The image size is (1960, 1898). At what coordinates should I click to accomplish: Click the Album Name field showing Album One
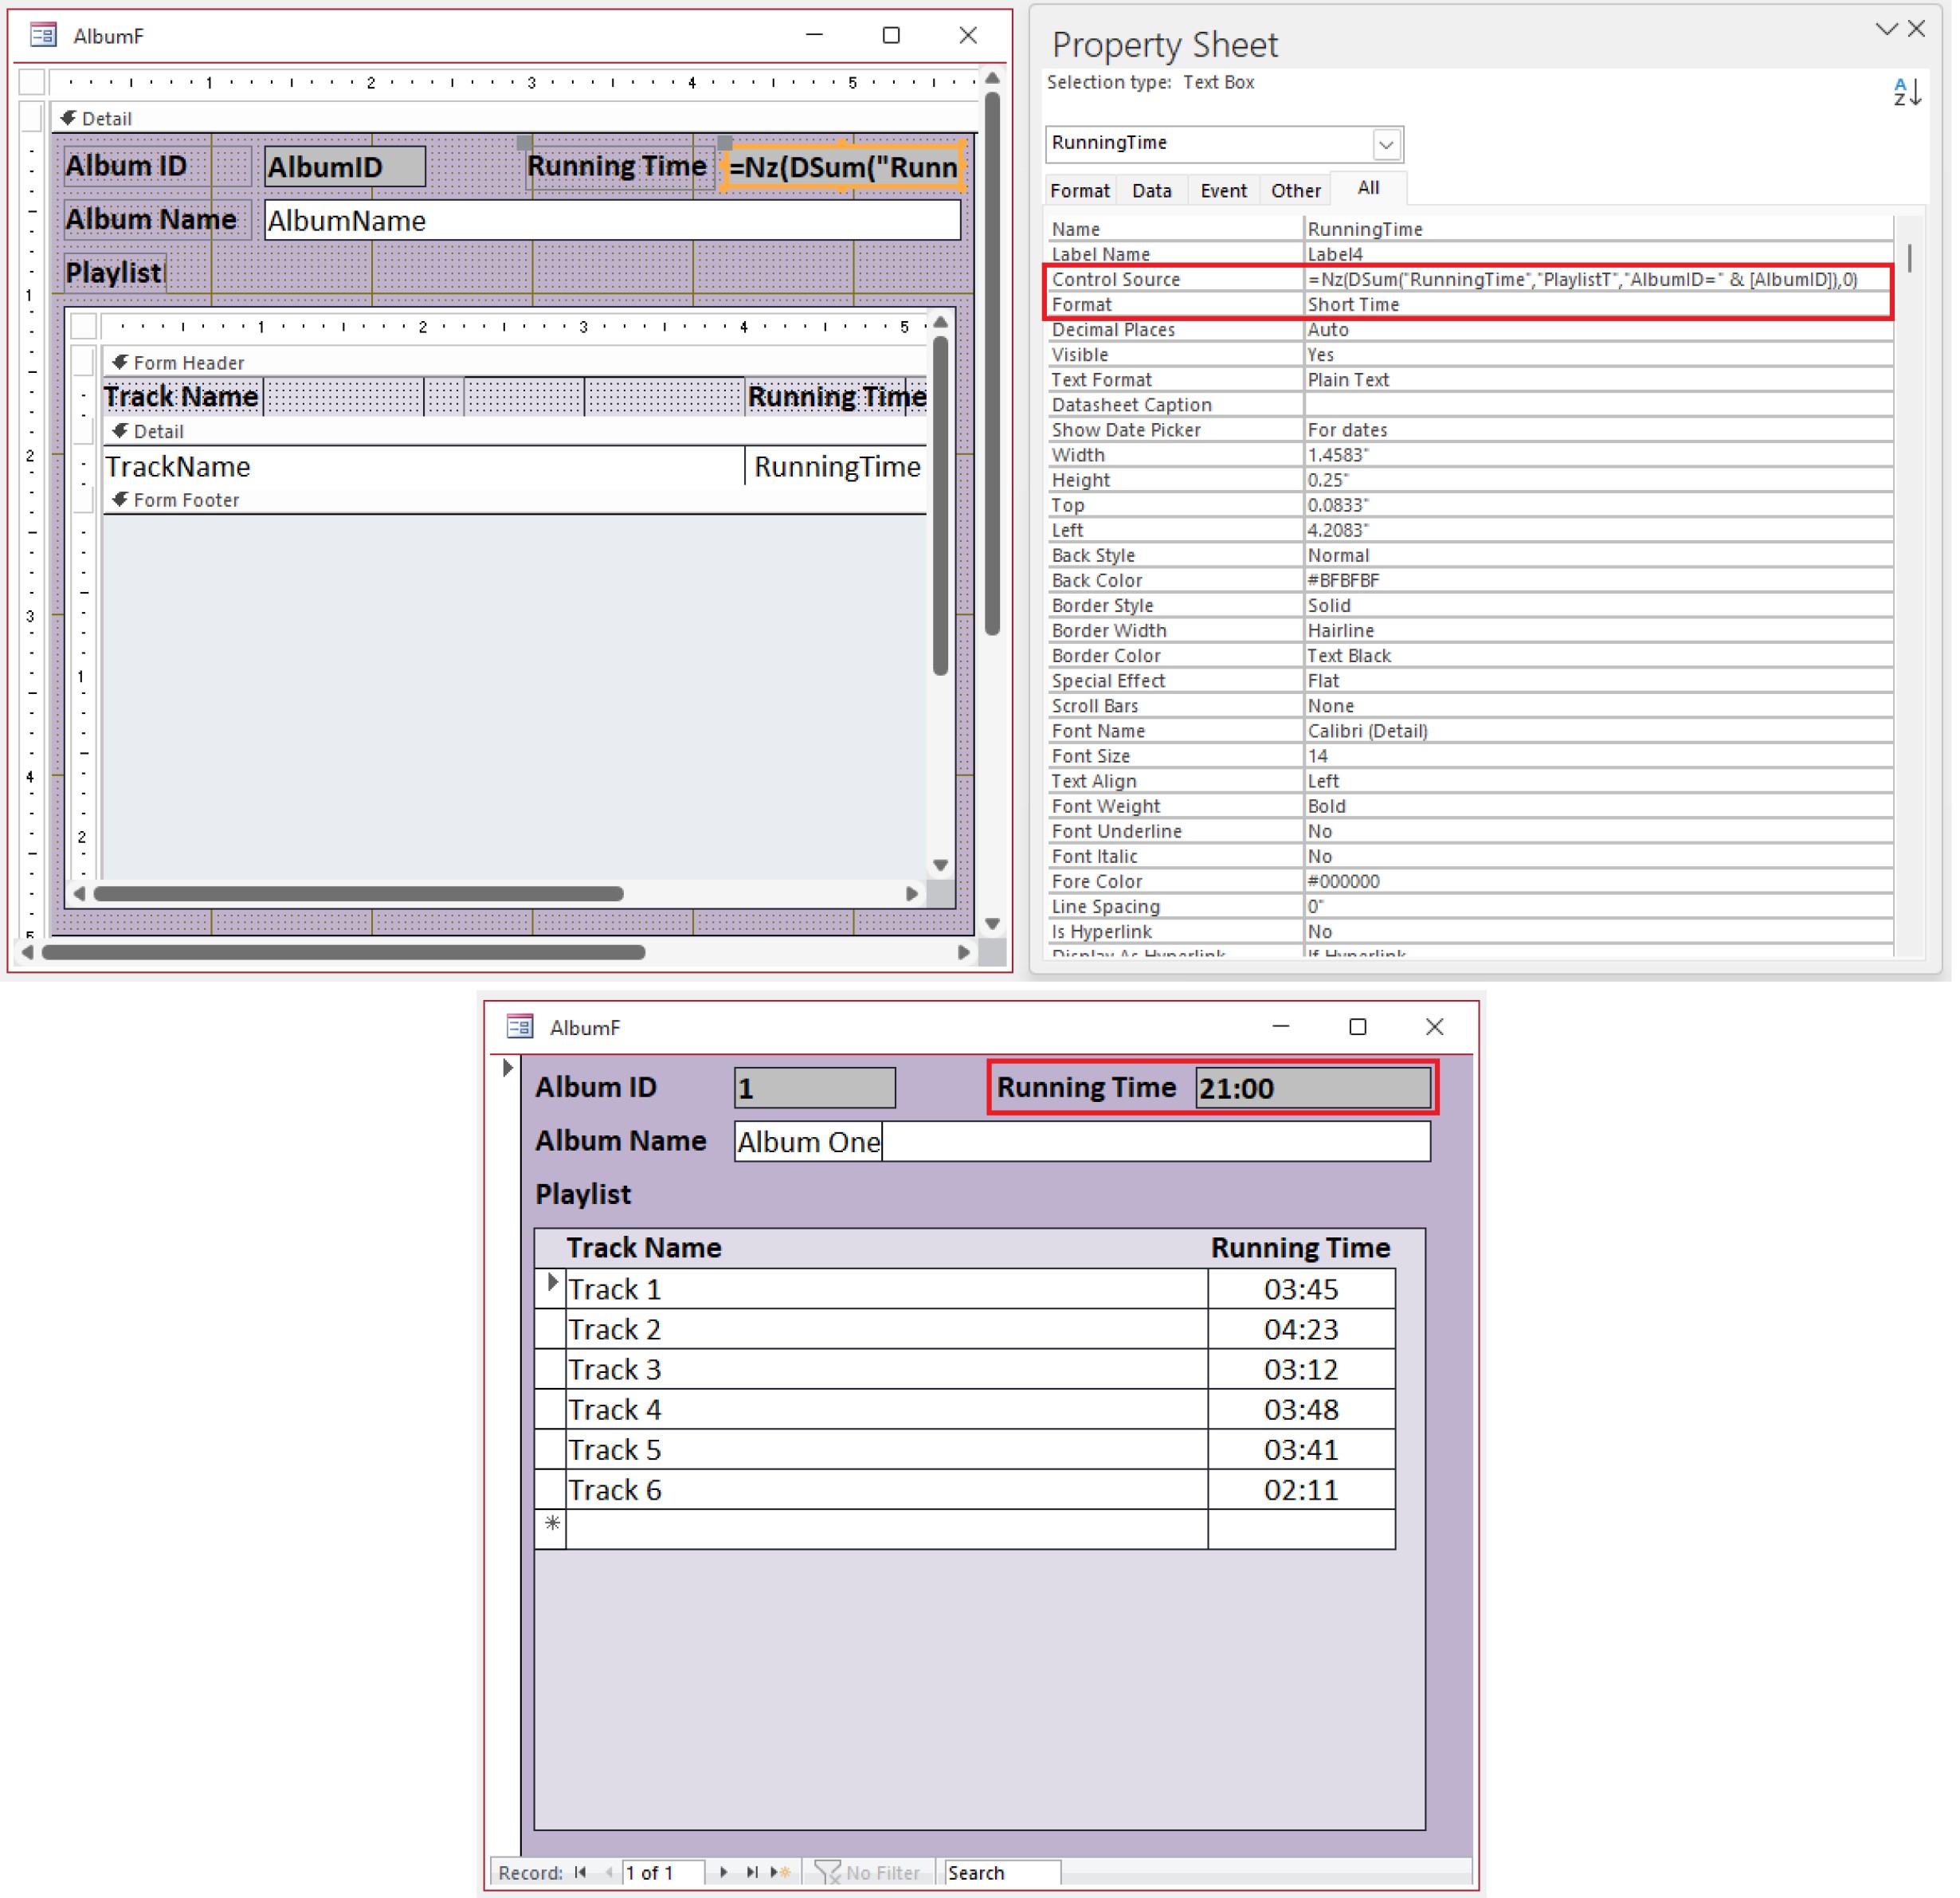pos(1080,1141)
